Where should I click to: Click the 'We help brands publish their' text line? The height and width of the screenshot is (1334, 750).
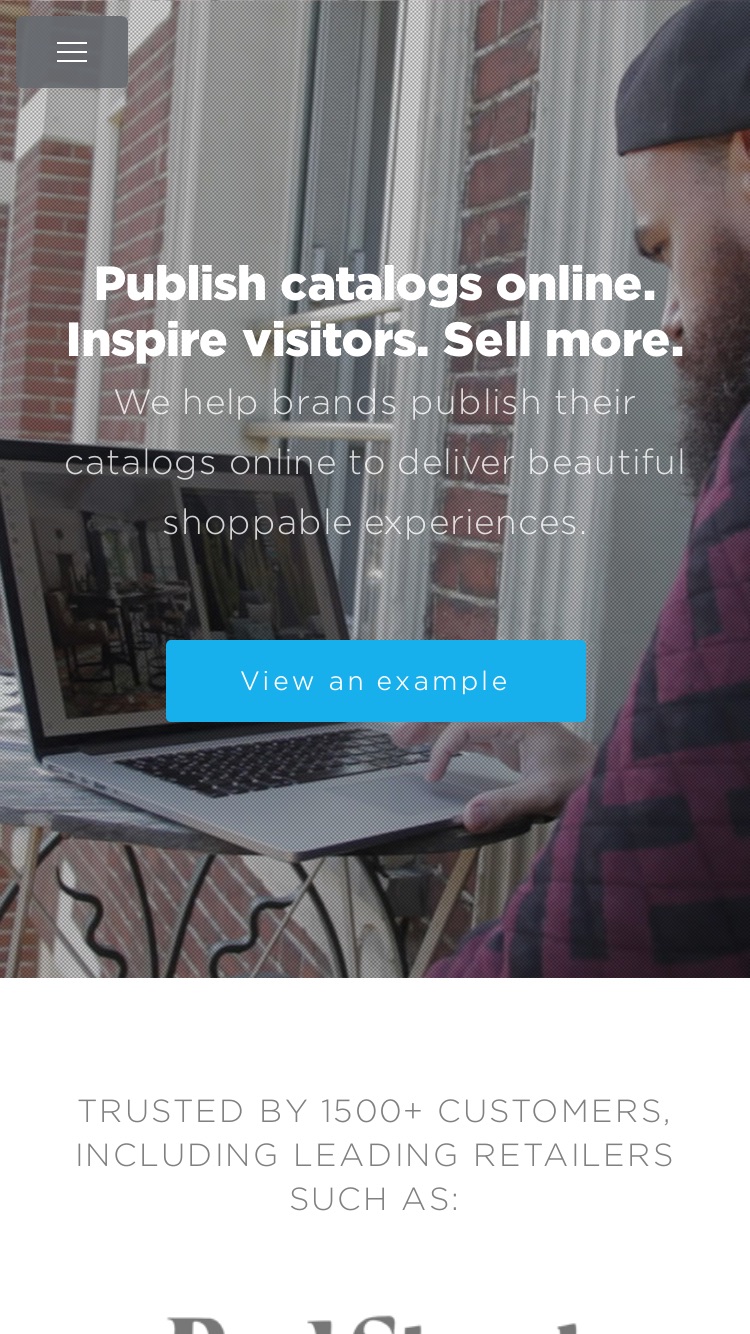point(375,403)
